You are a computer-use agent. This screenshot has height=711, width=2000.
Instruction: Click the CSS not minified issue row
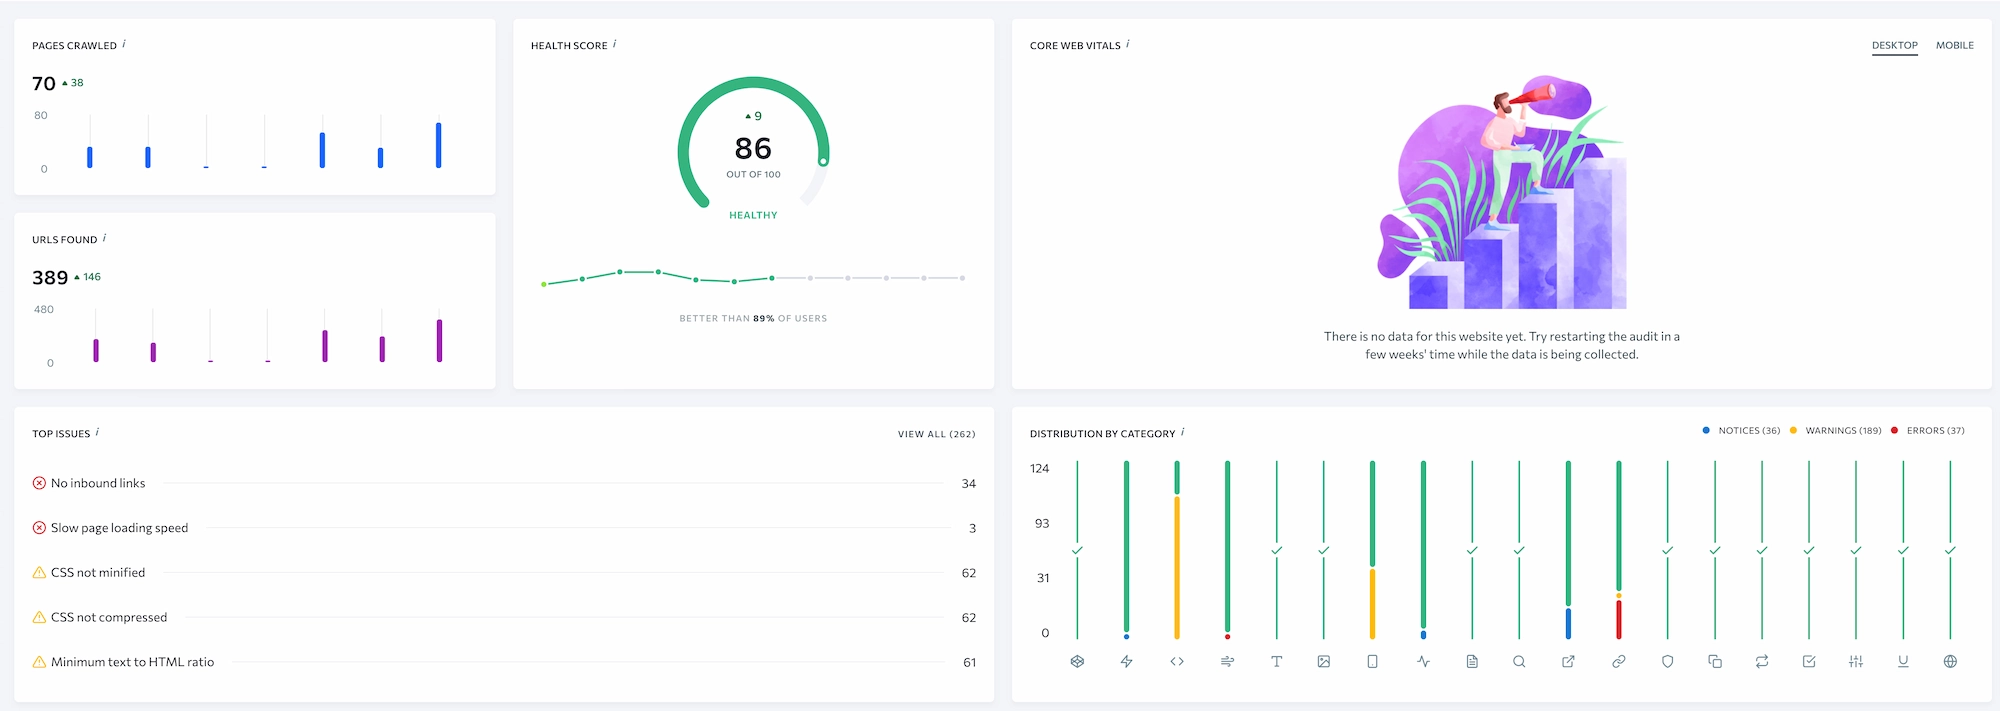click(x=504, y=573)
